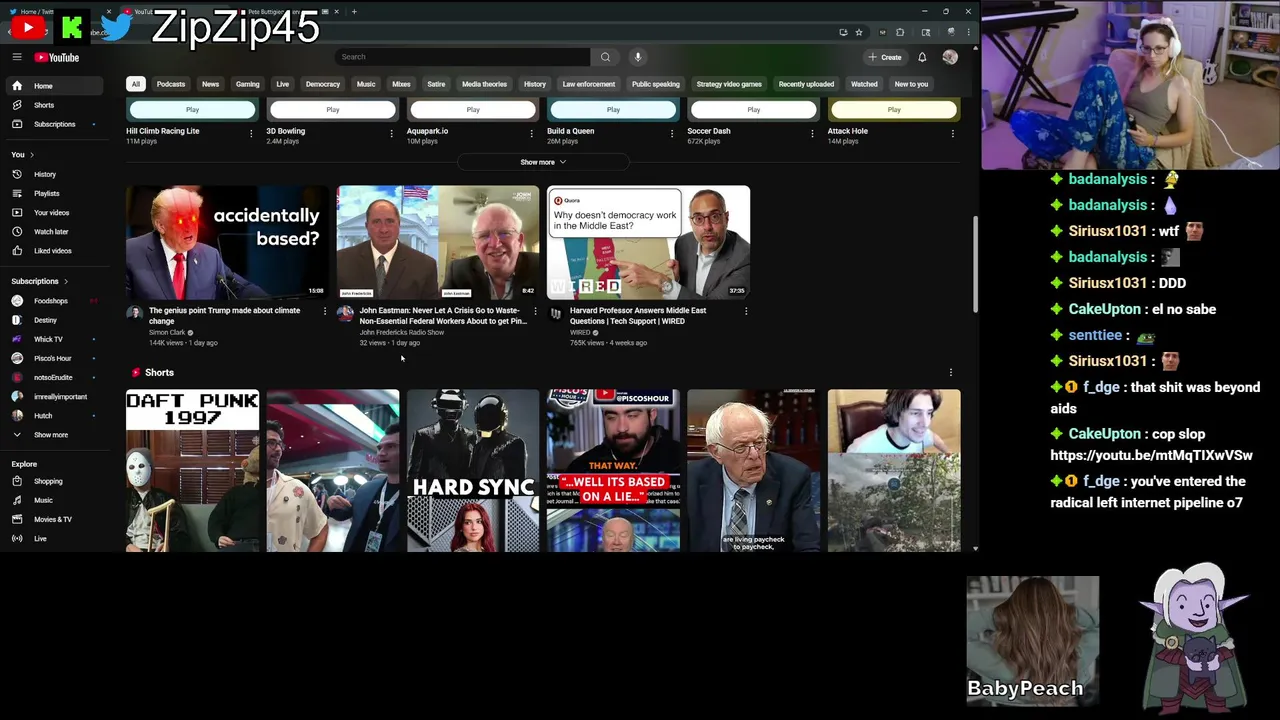Select the Podcasts filter chip

coord(171,84)
